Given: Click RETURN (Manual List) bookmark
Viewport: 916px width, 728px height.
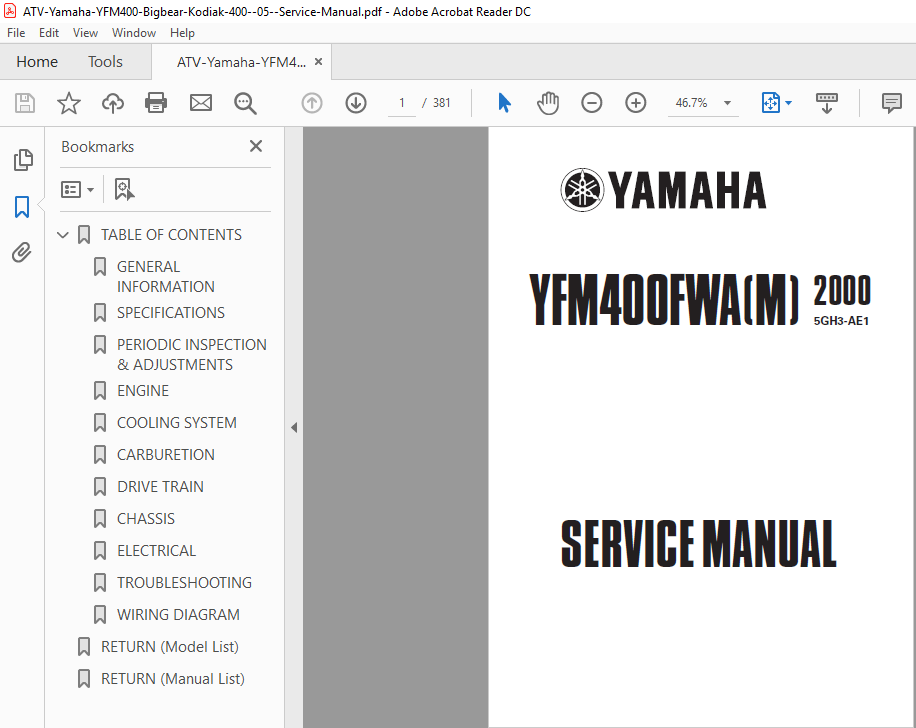Looking at the screenshot, I should pyautogui.click(x=173, y=679).
